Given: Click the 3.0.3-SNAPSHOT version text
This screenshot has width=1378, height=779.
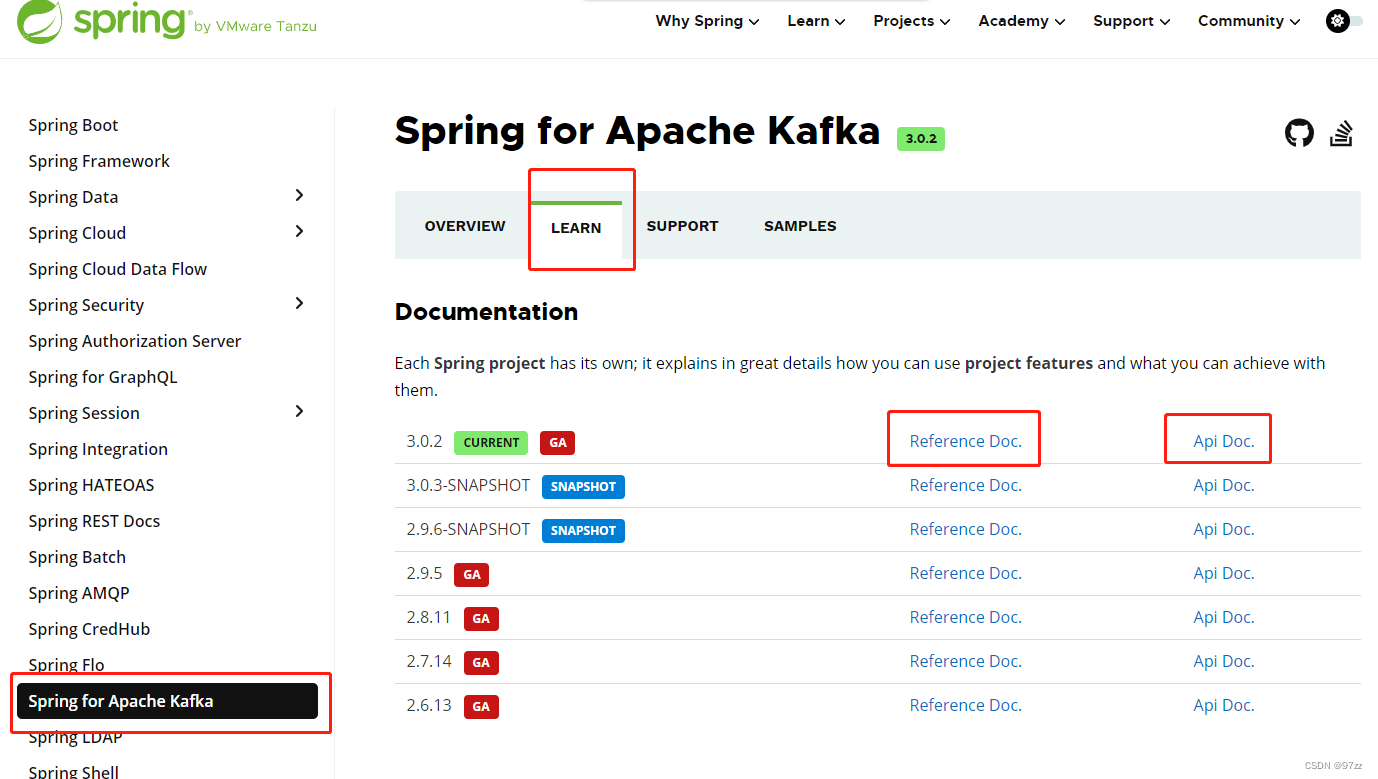Looking at the screenshot, I should point(468,485).
